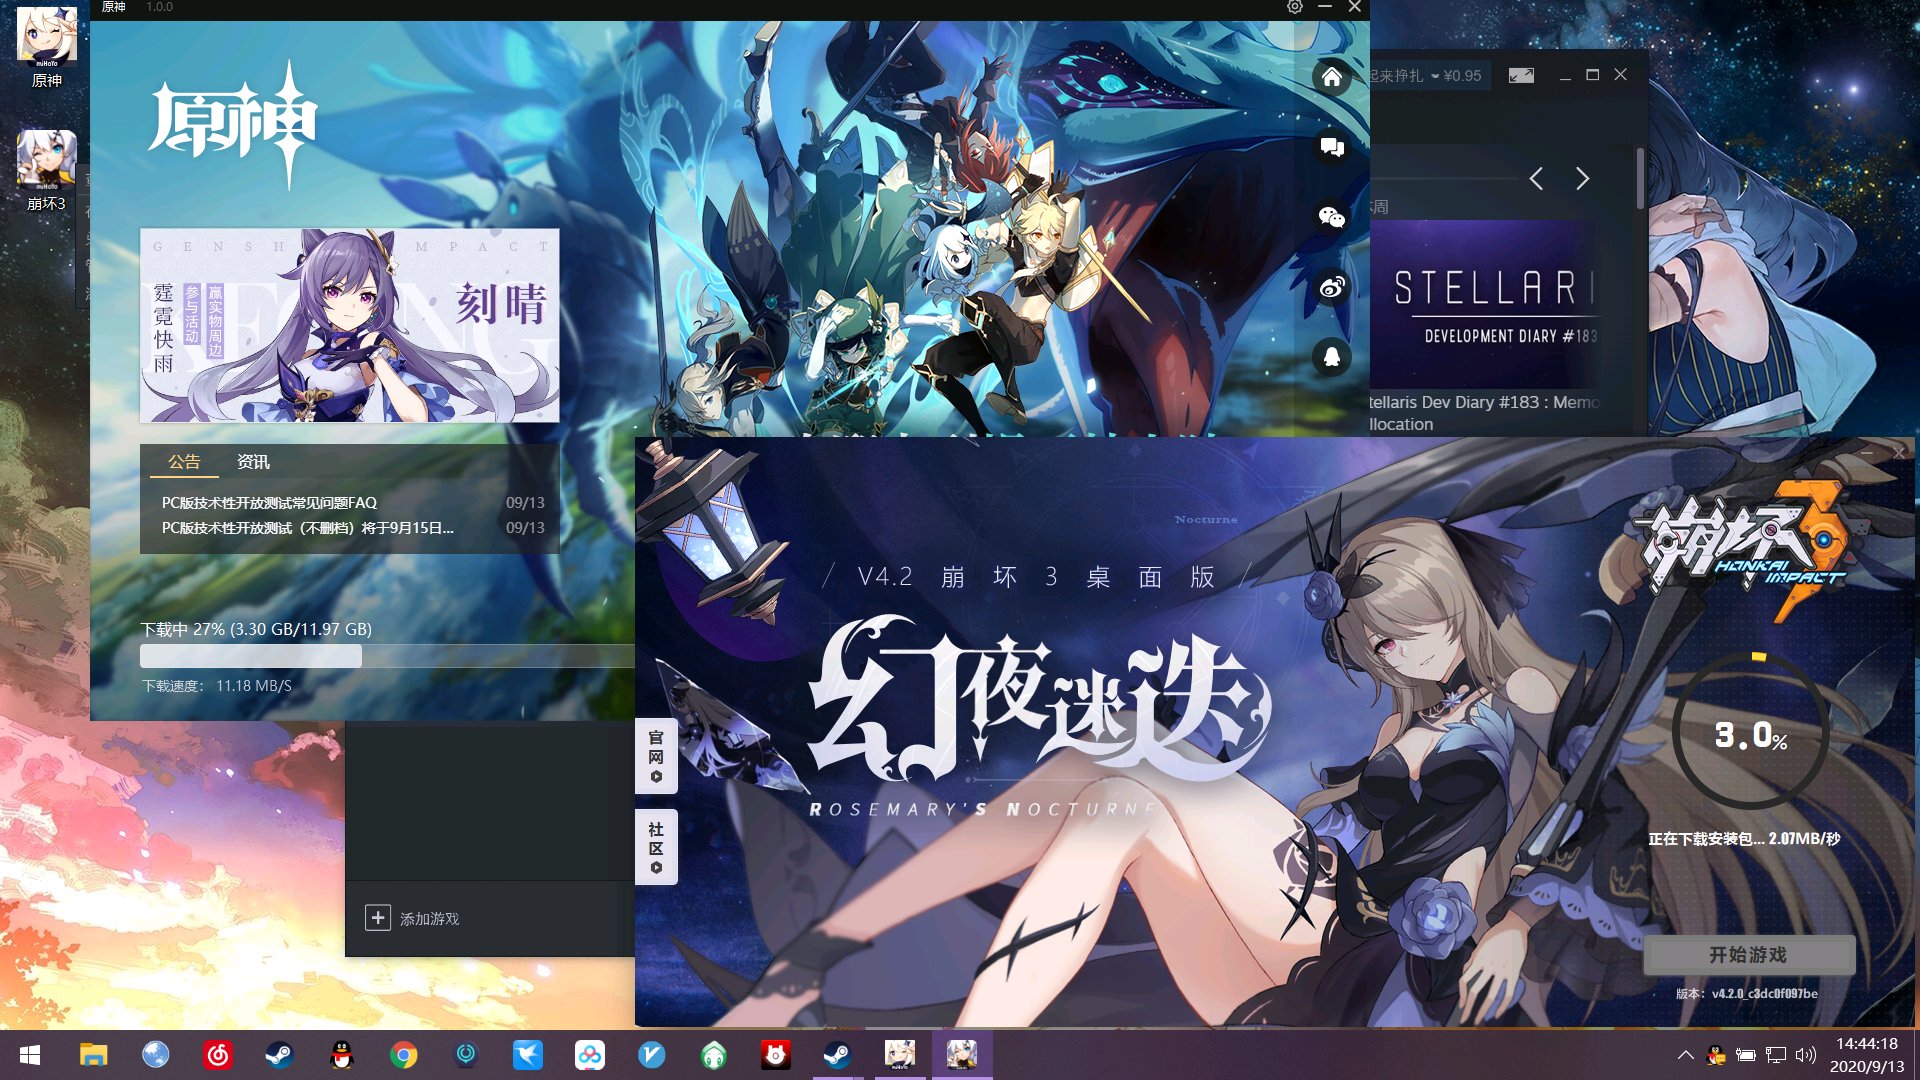Click the 添加游戏 label in Steam window
Image resolution: width=1920 pixels, height=1080 pixels.
click(x=430, y=919)
